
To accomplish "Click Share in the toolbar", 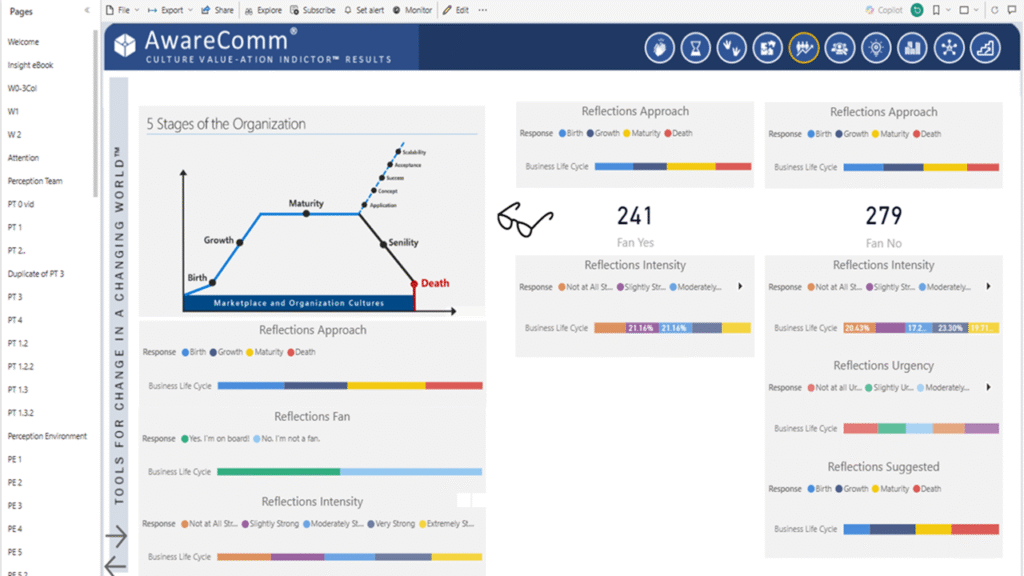I will click(217, 10).
